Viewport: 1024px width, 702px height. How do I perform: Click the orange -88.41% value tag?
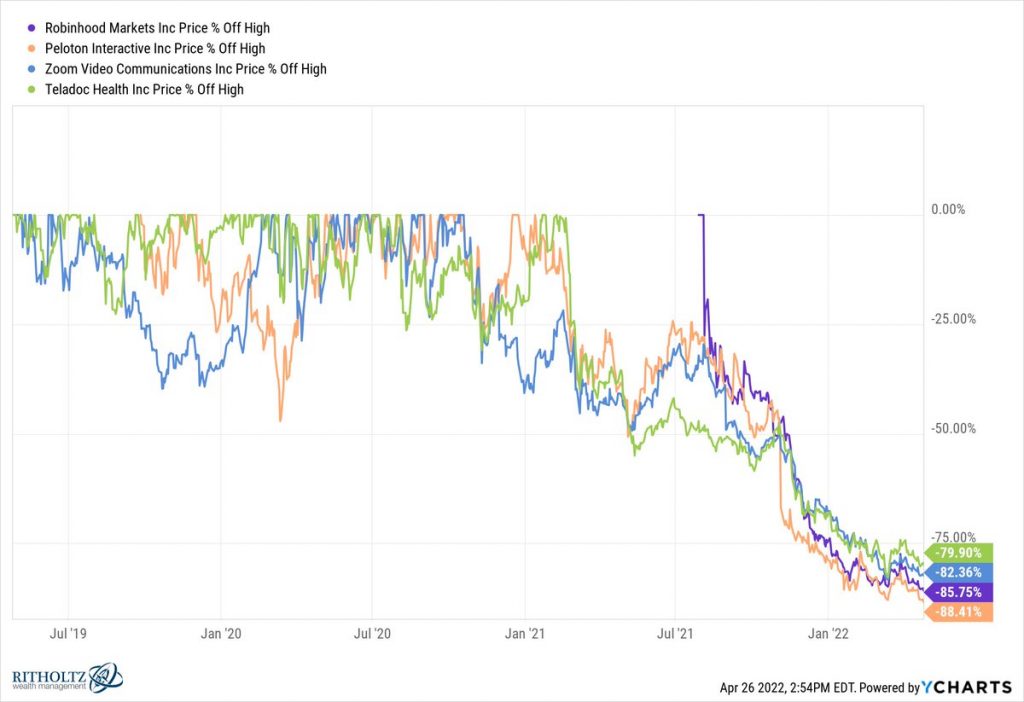[962, 612]
